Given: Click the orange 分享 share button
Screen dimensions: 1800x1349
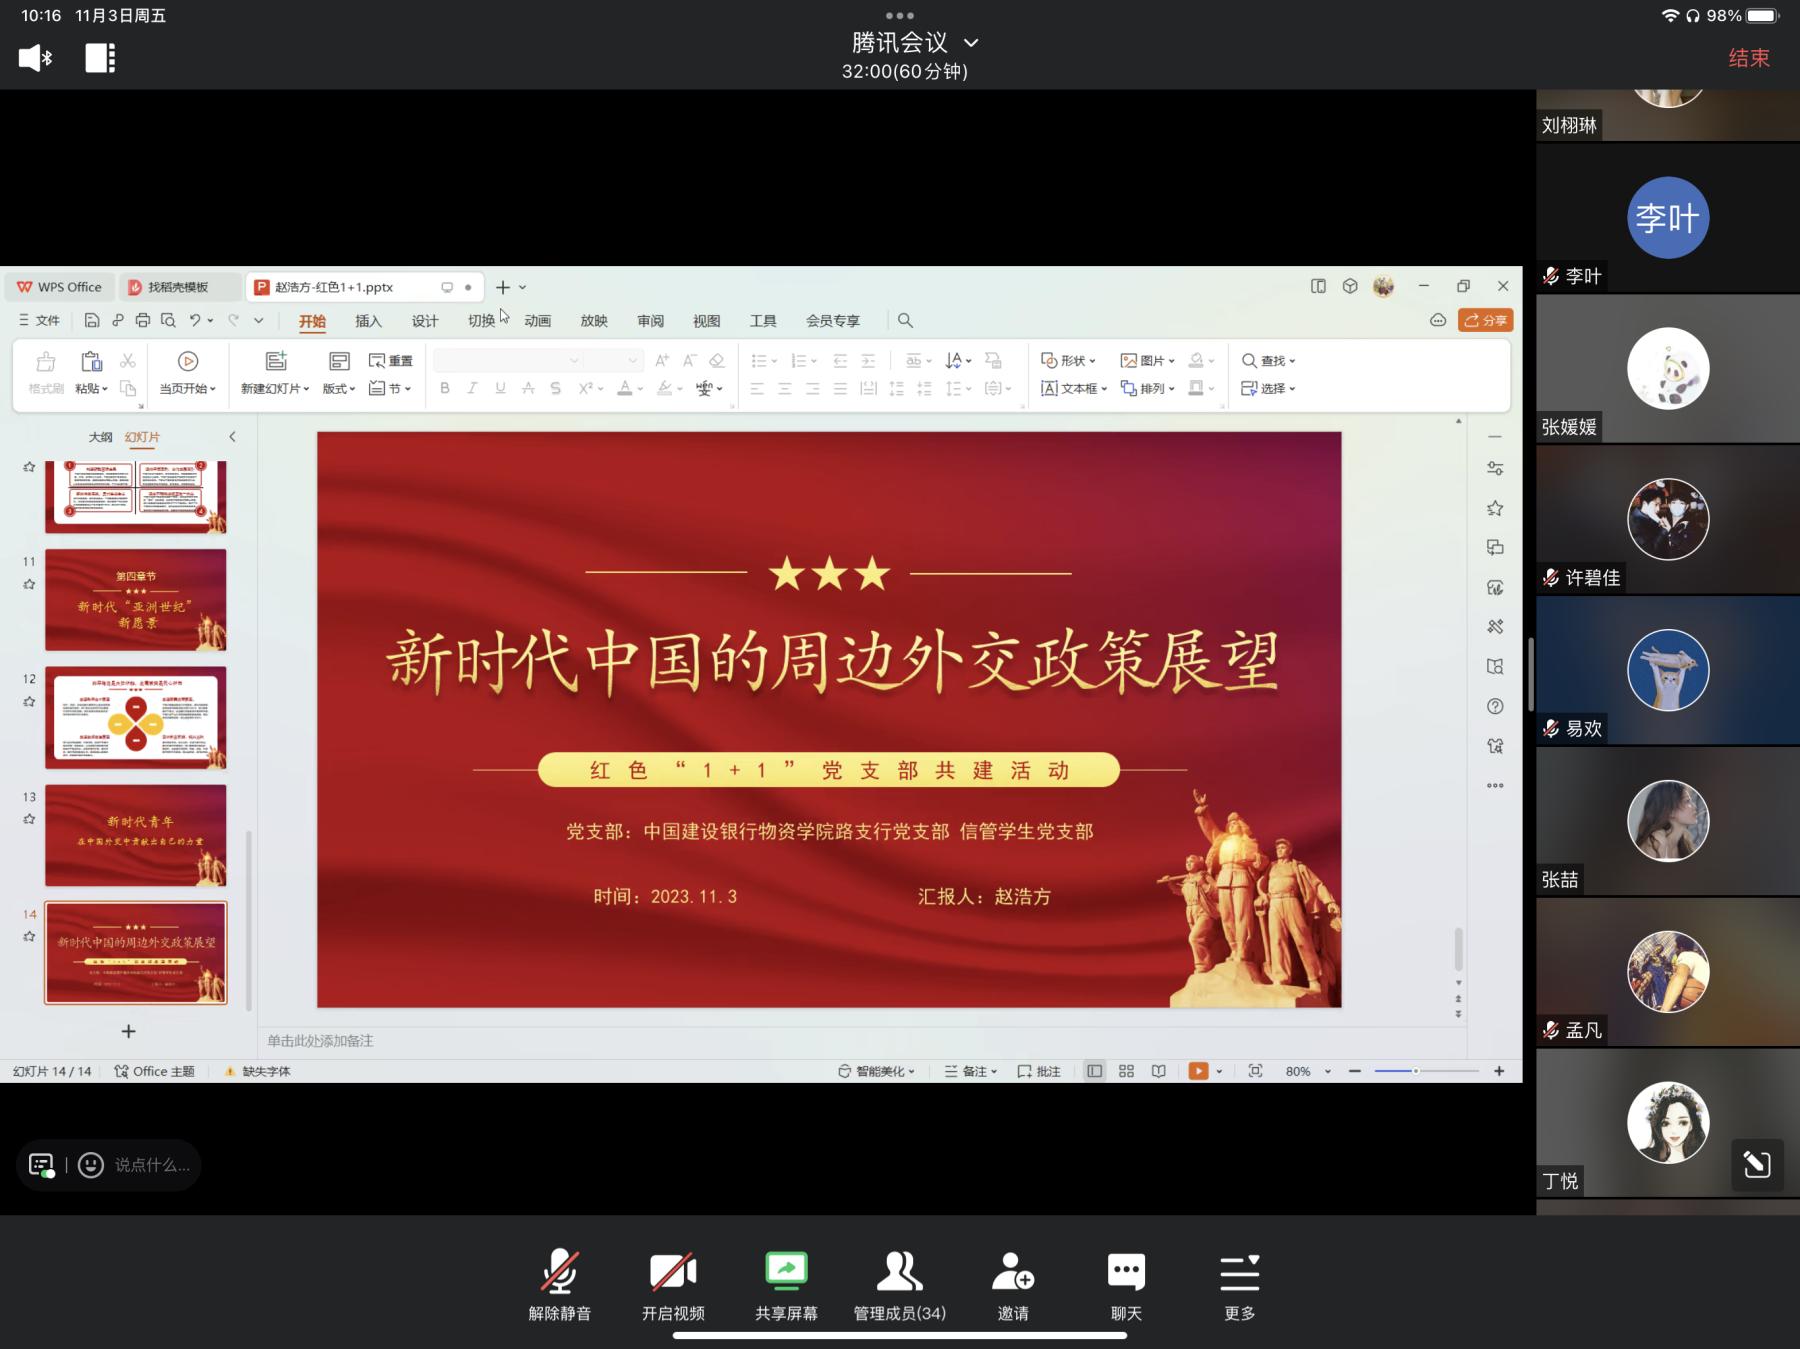Looking at the screenshot, I should tap(1485, 320).
